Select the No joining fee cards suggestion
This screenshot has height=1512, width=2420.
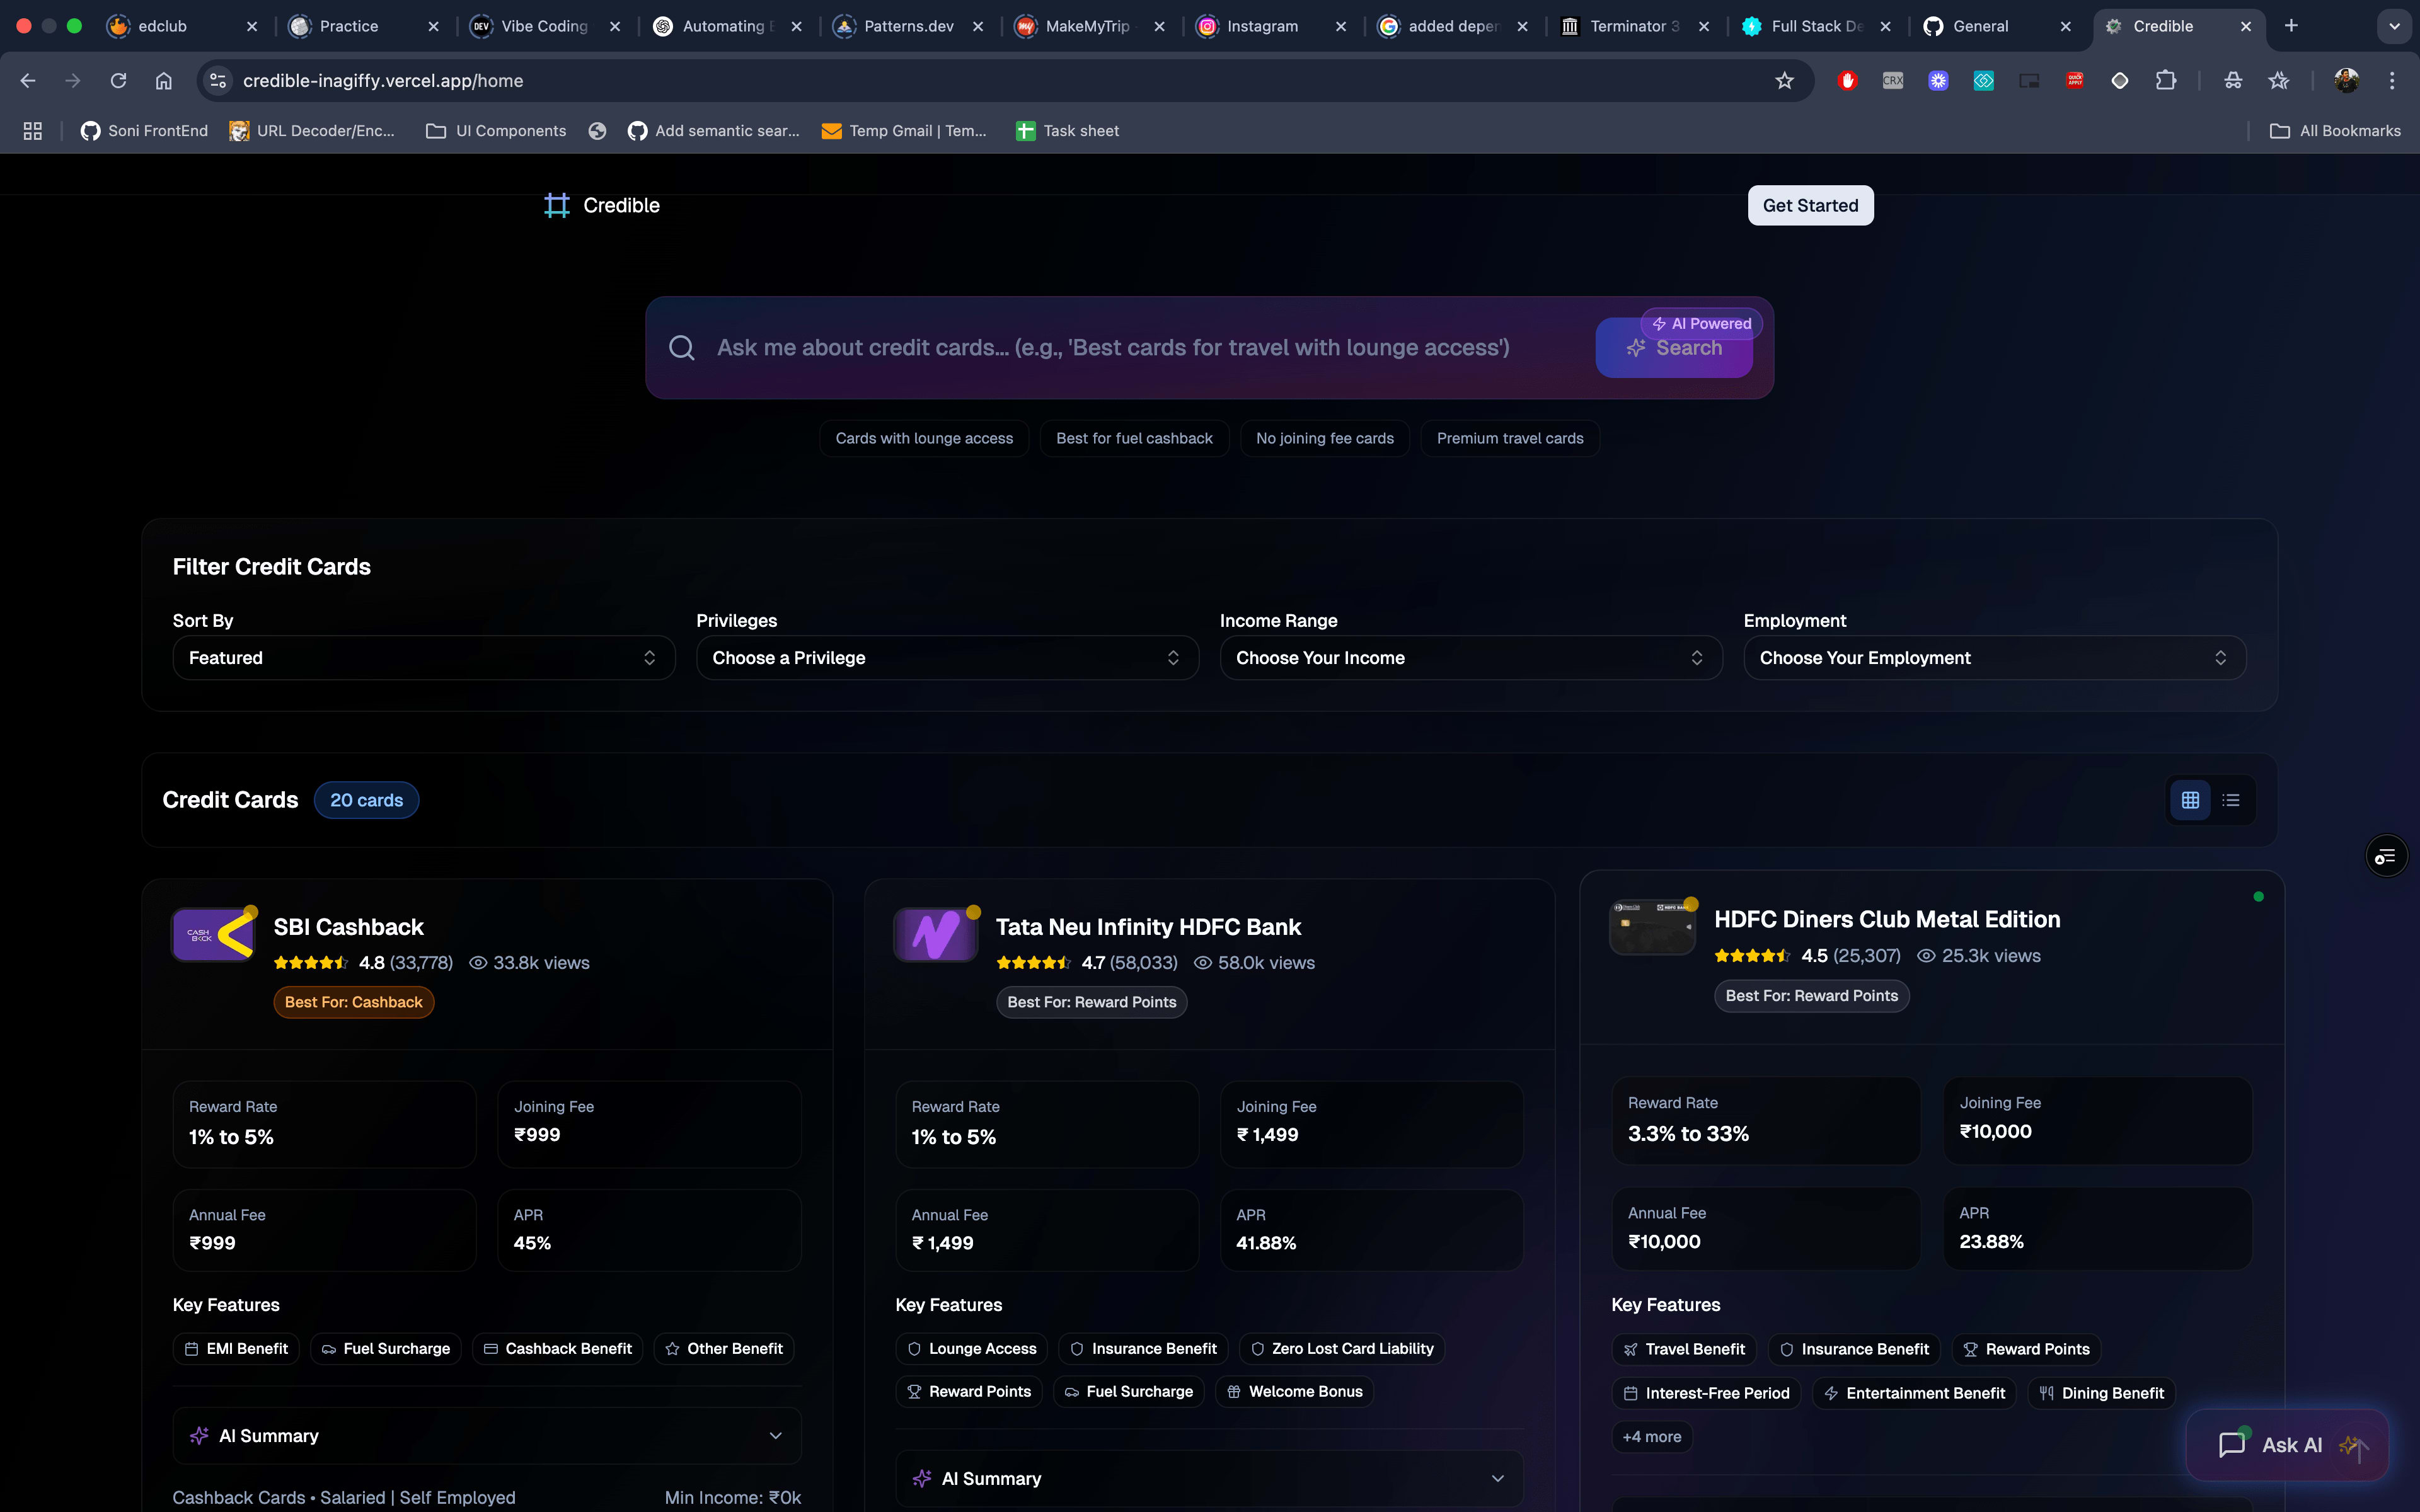(1324, 438)
